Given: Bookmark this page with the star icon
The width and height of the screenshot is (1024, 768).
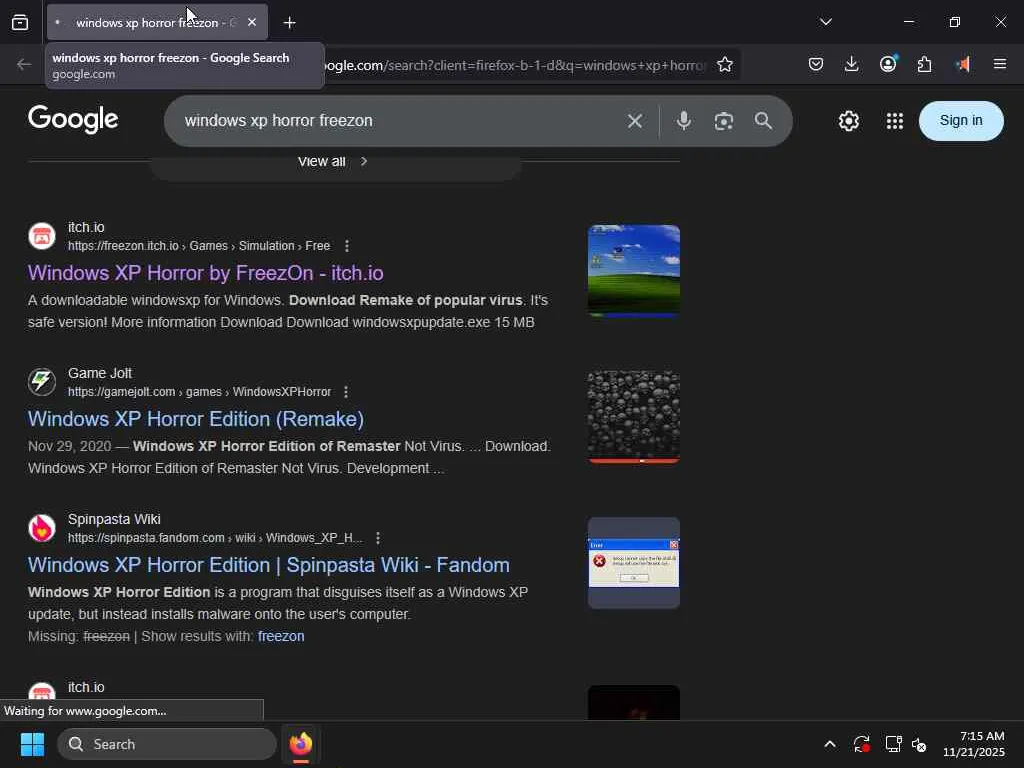Looking at the screenshot, I should tap(724, 65).
